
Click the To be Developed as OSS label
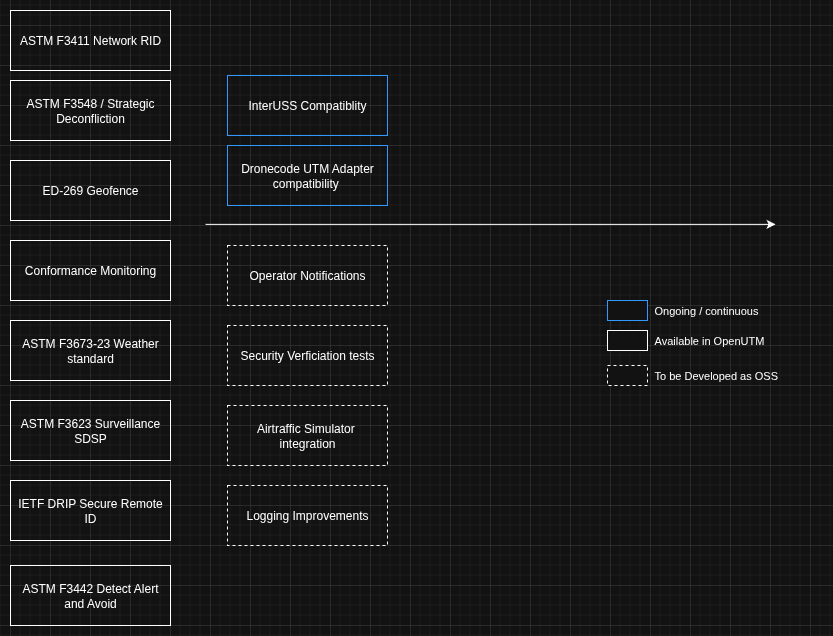coord(716,376)
